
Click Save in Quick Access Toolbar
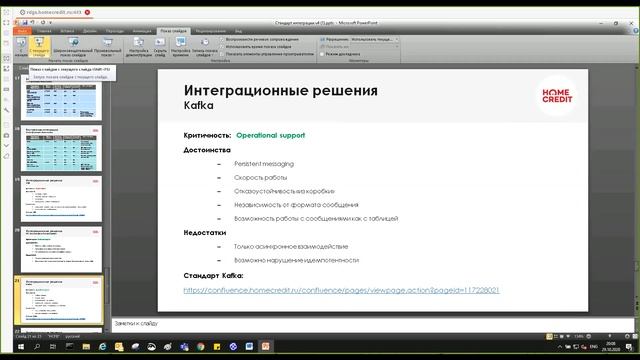click(25, 22)
